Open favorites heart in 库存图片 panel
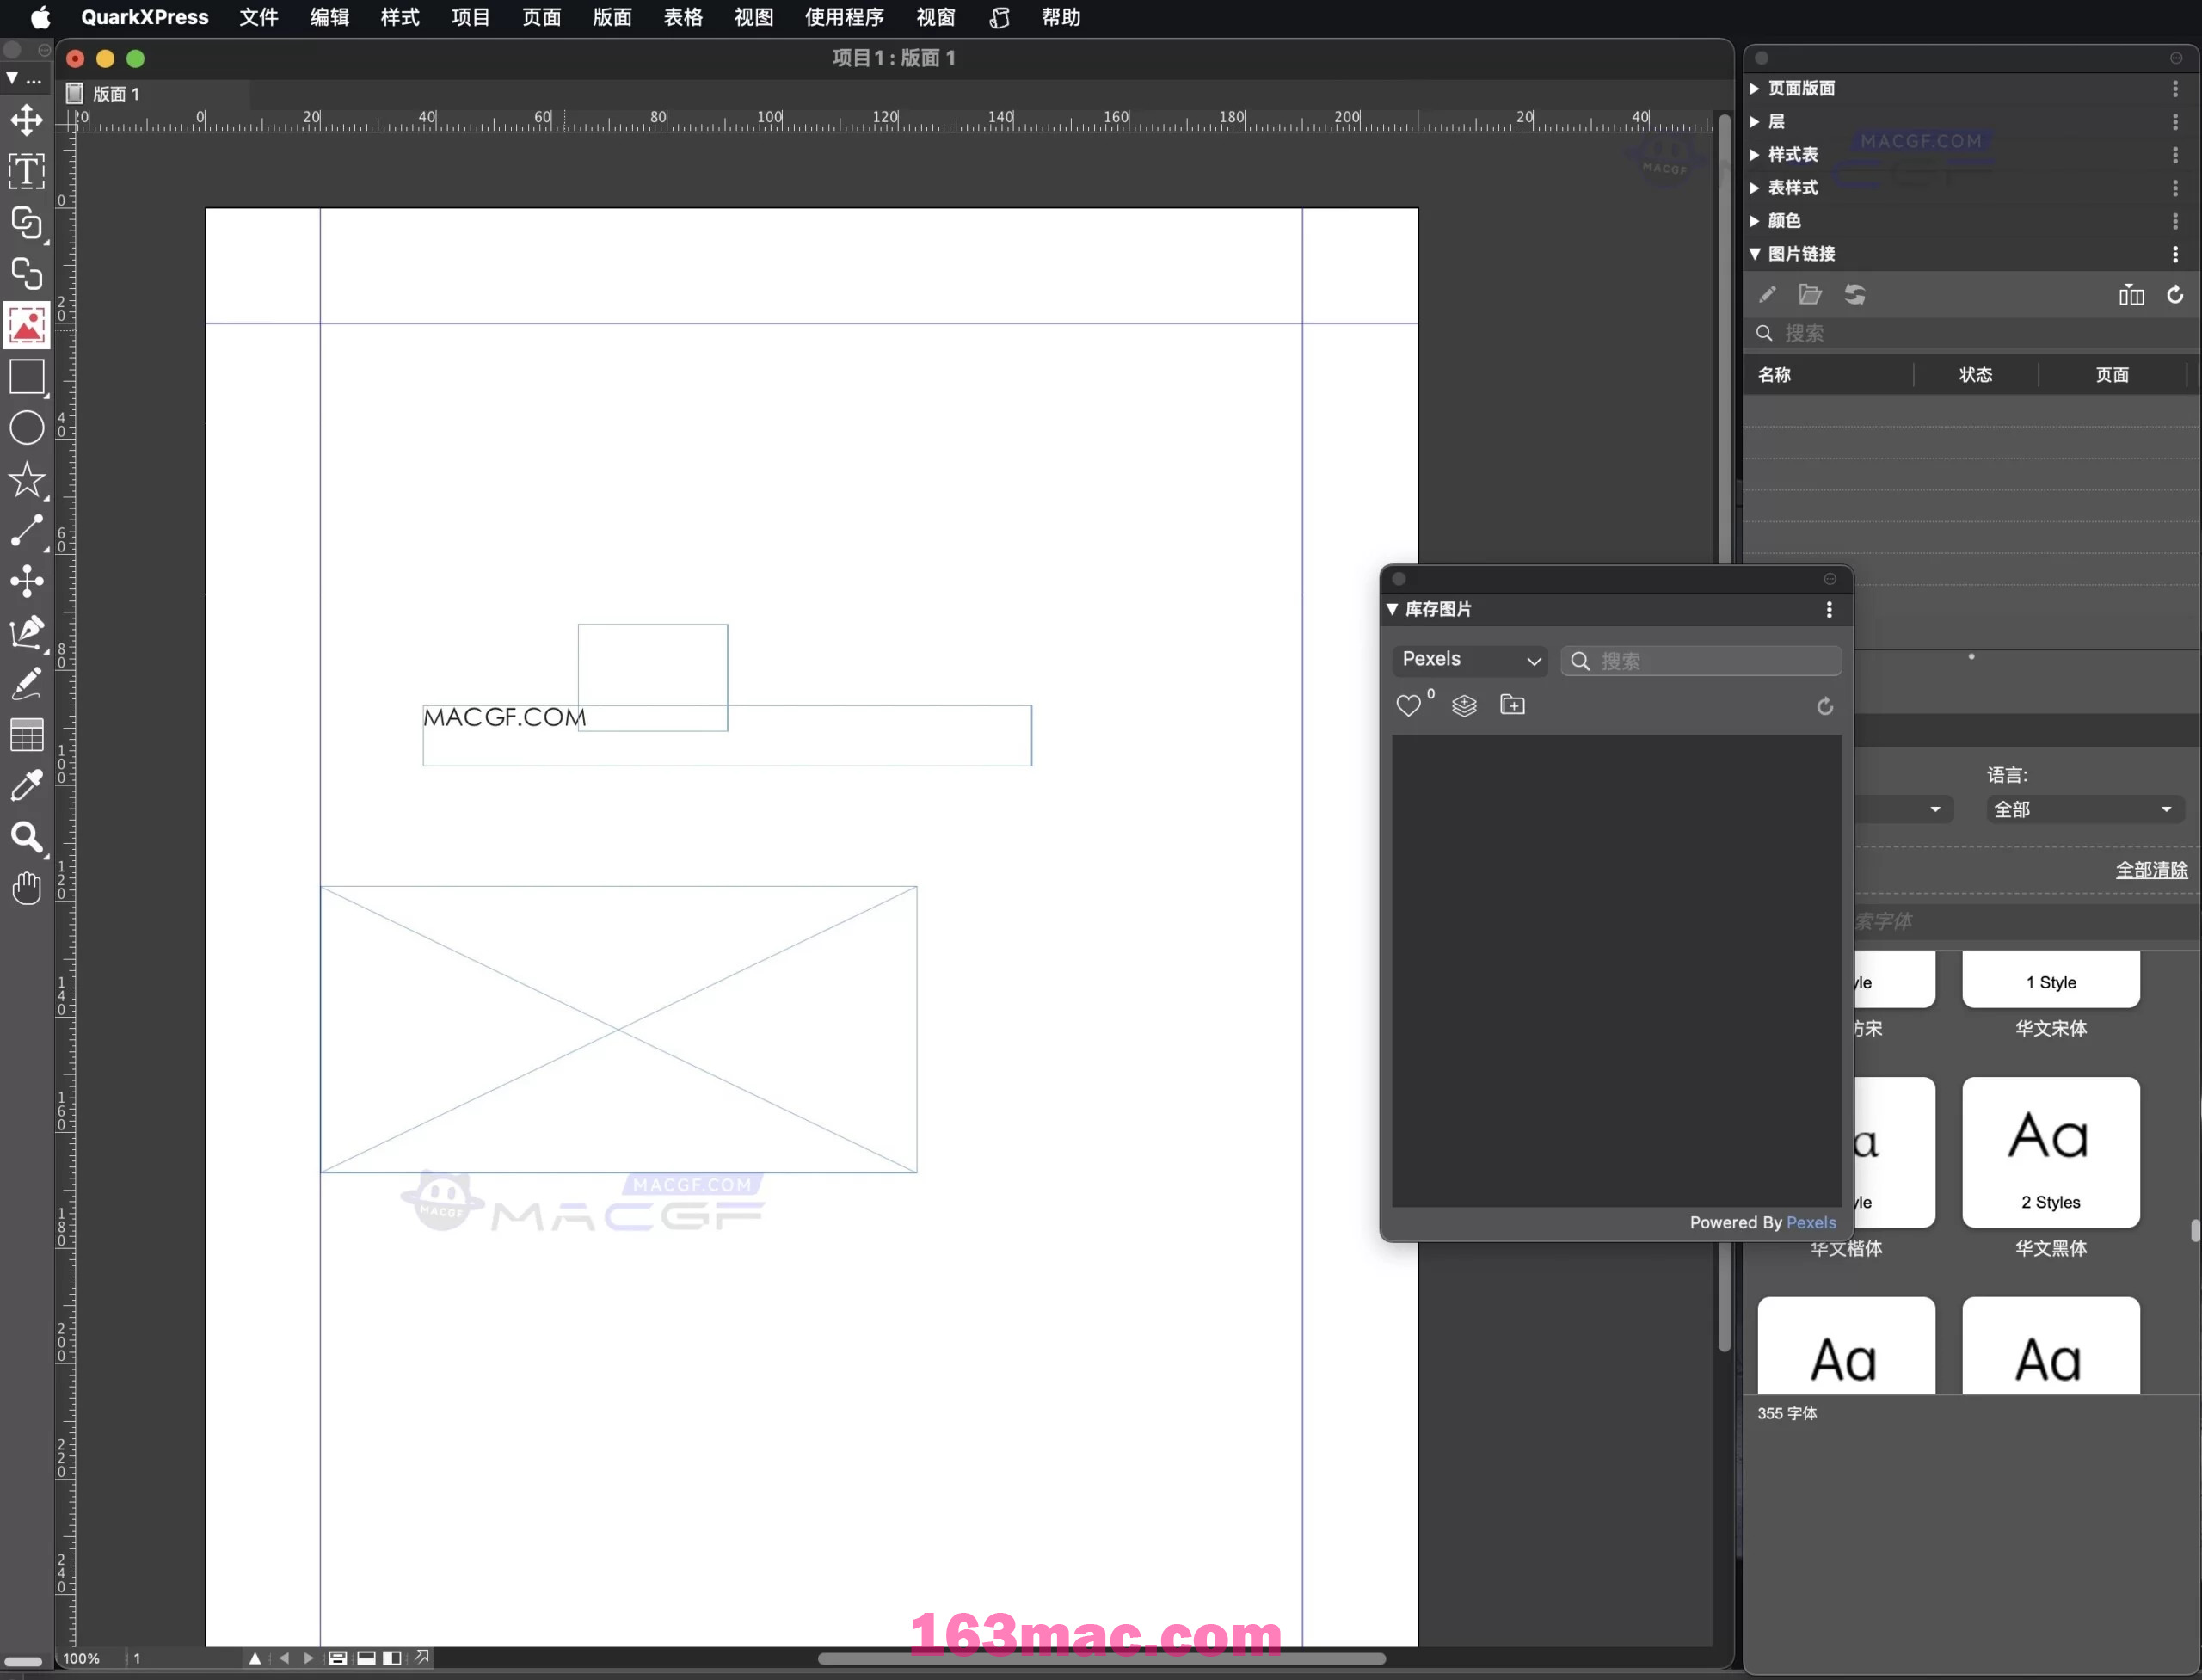Image resolution: width=2202 pixels, height=1680 pixels. [1409, 706]
